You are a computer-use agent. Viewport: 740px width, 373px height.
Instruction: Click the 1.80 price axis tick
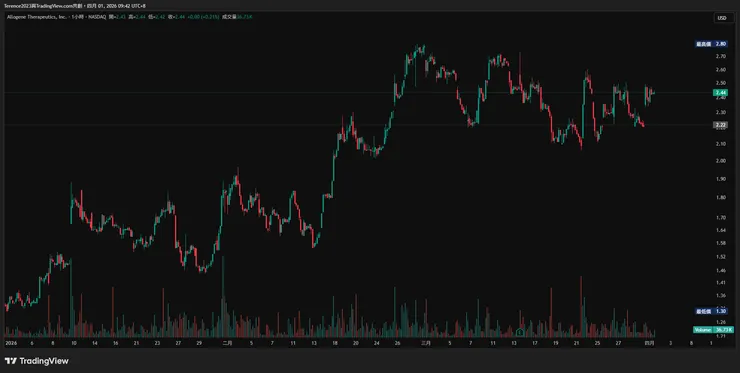[x=721, y=198]
